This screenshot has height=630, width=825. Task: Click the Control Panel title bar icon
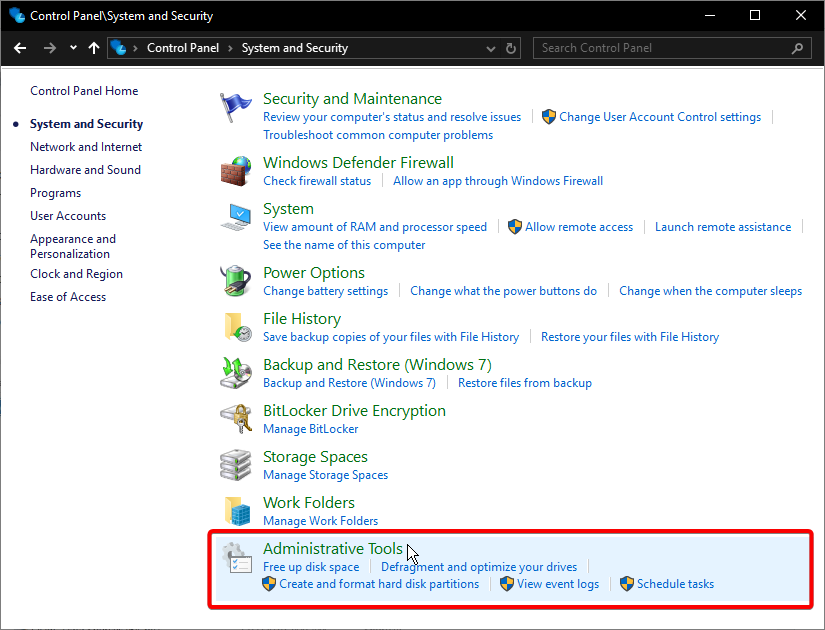click(16, 15)
